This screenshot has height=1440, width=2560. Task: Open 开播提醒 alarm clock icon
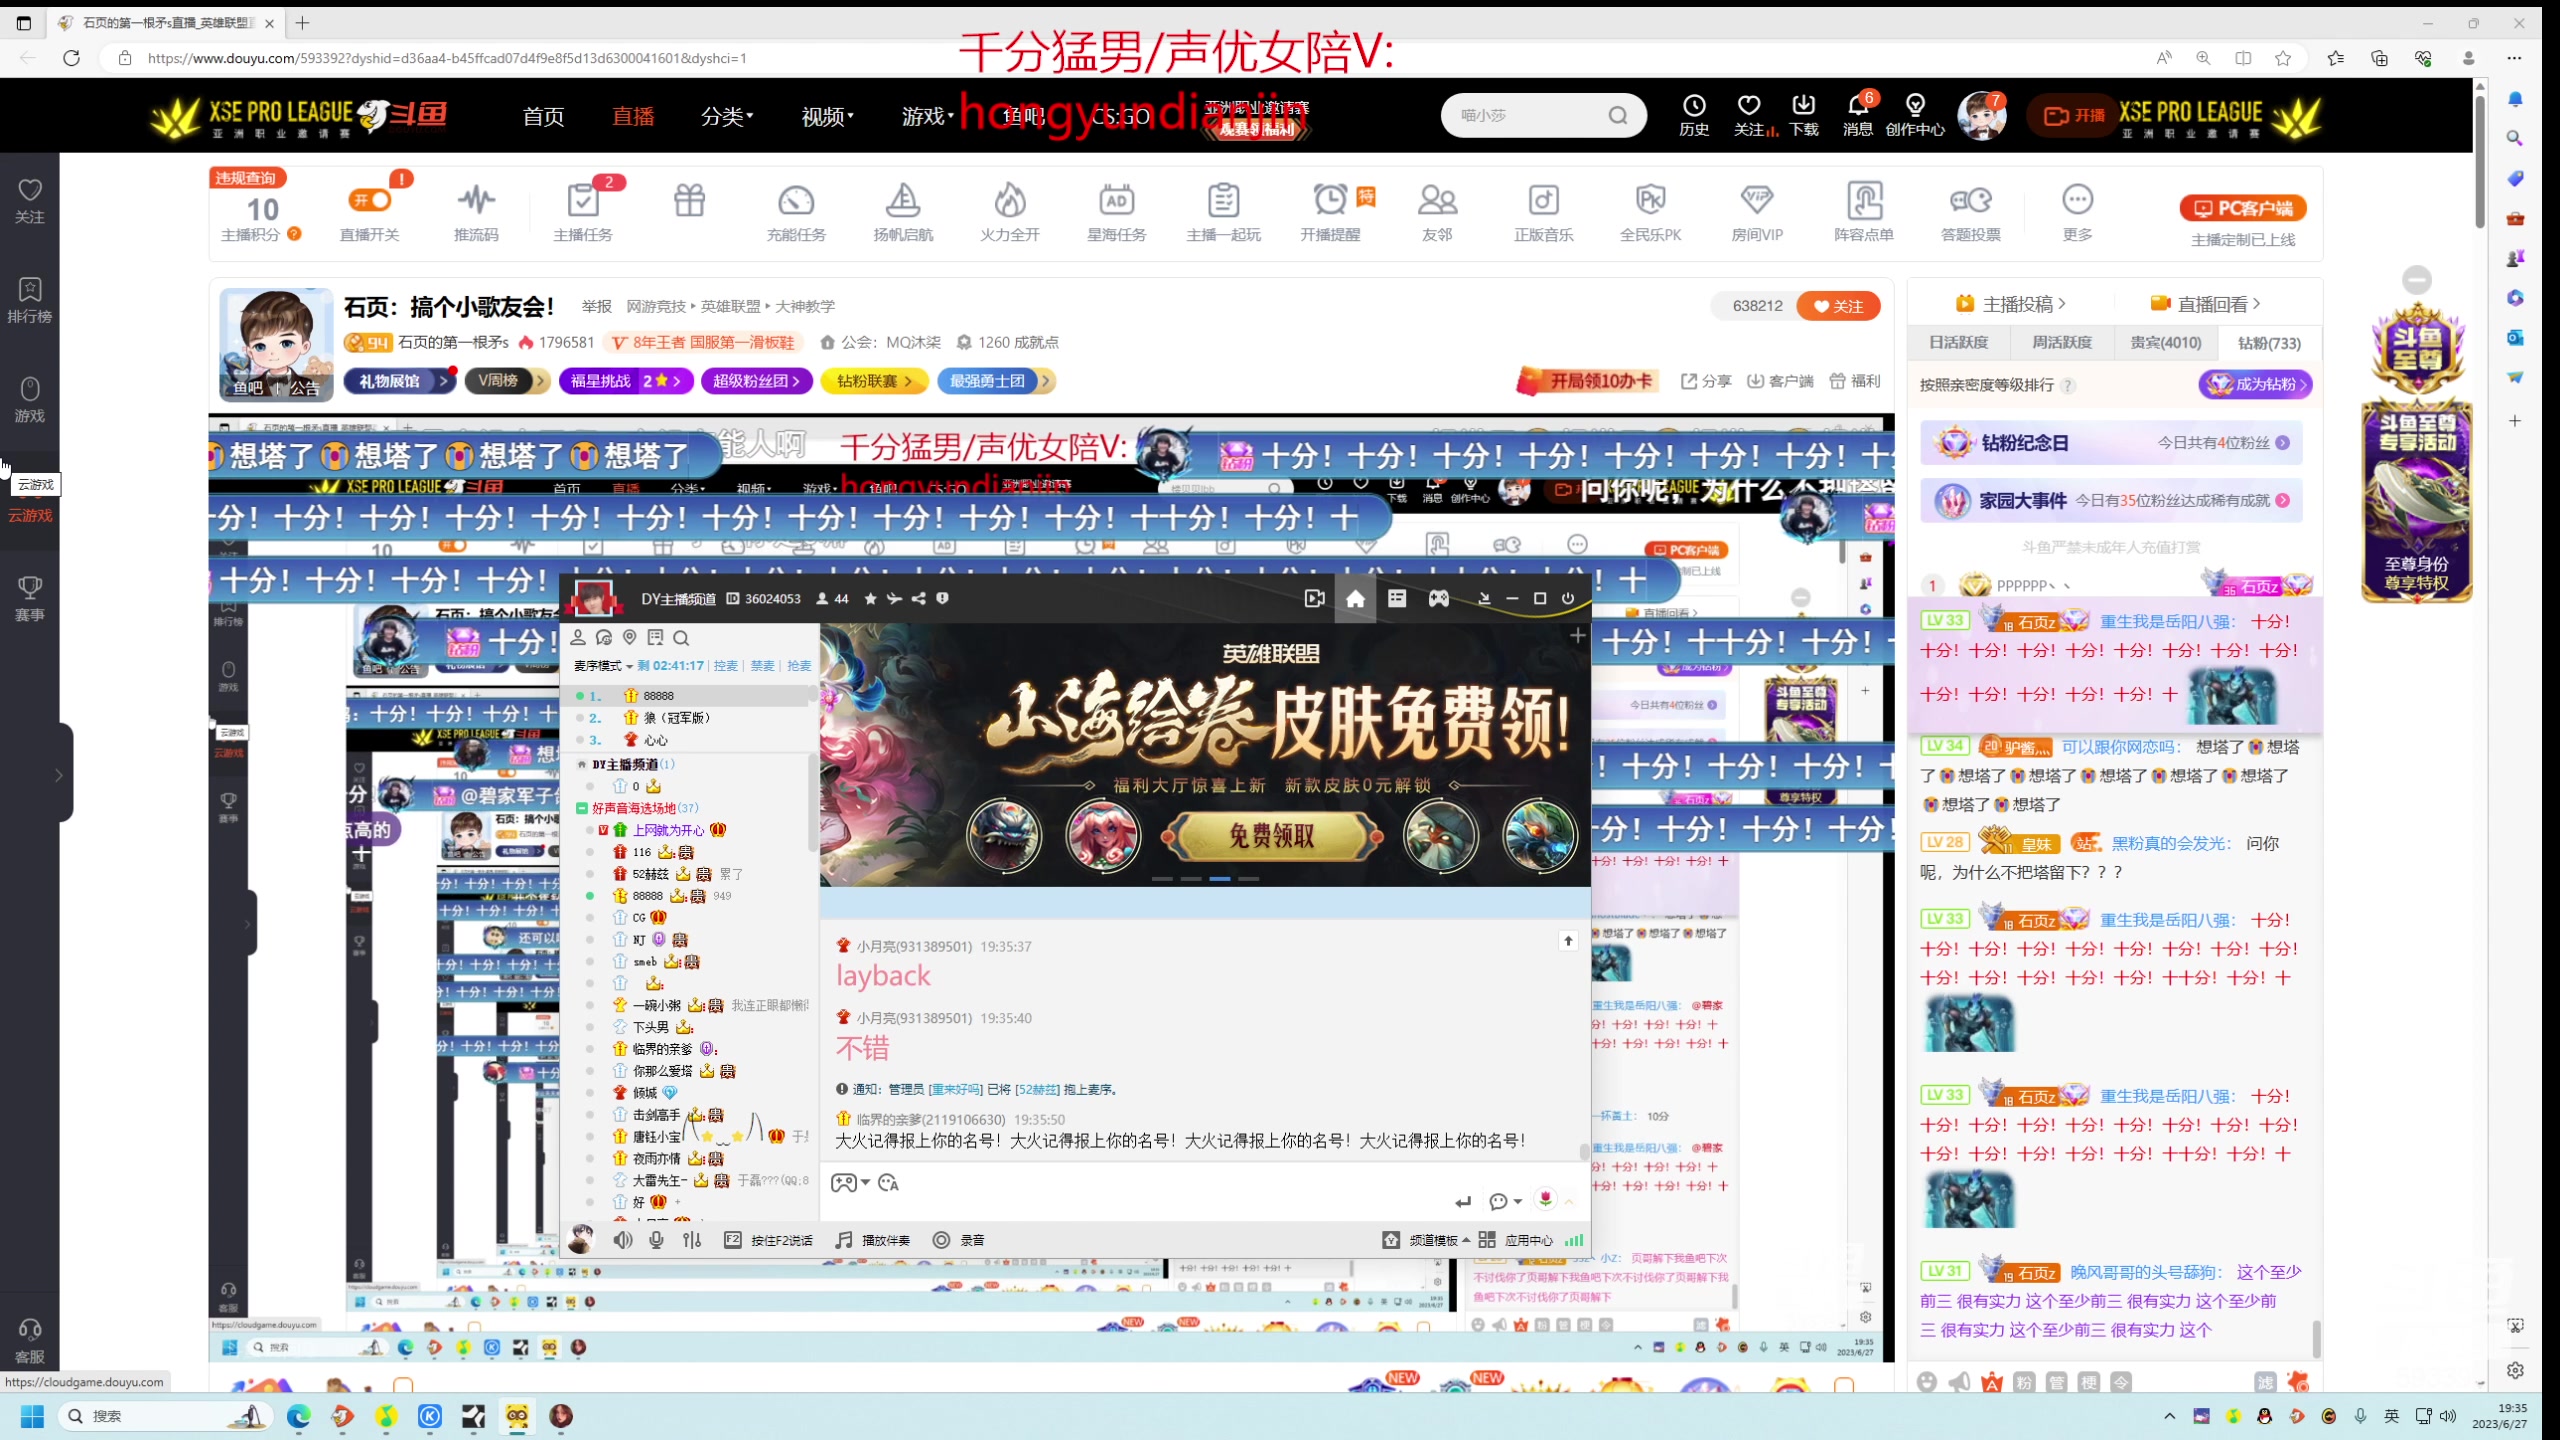click(x=1330, y=200)
